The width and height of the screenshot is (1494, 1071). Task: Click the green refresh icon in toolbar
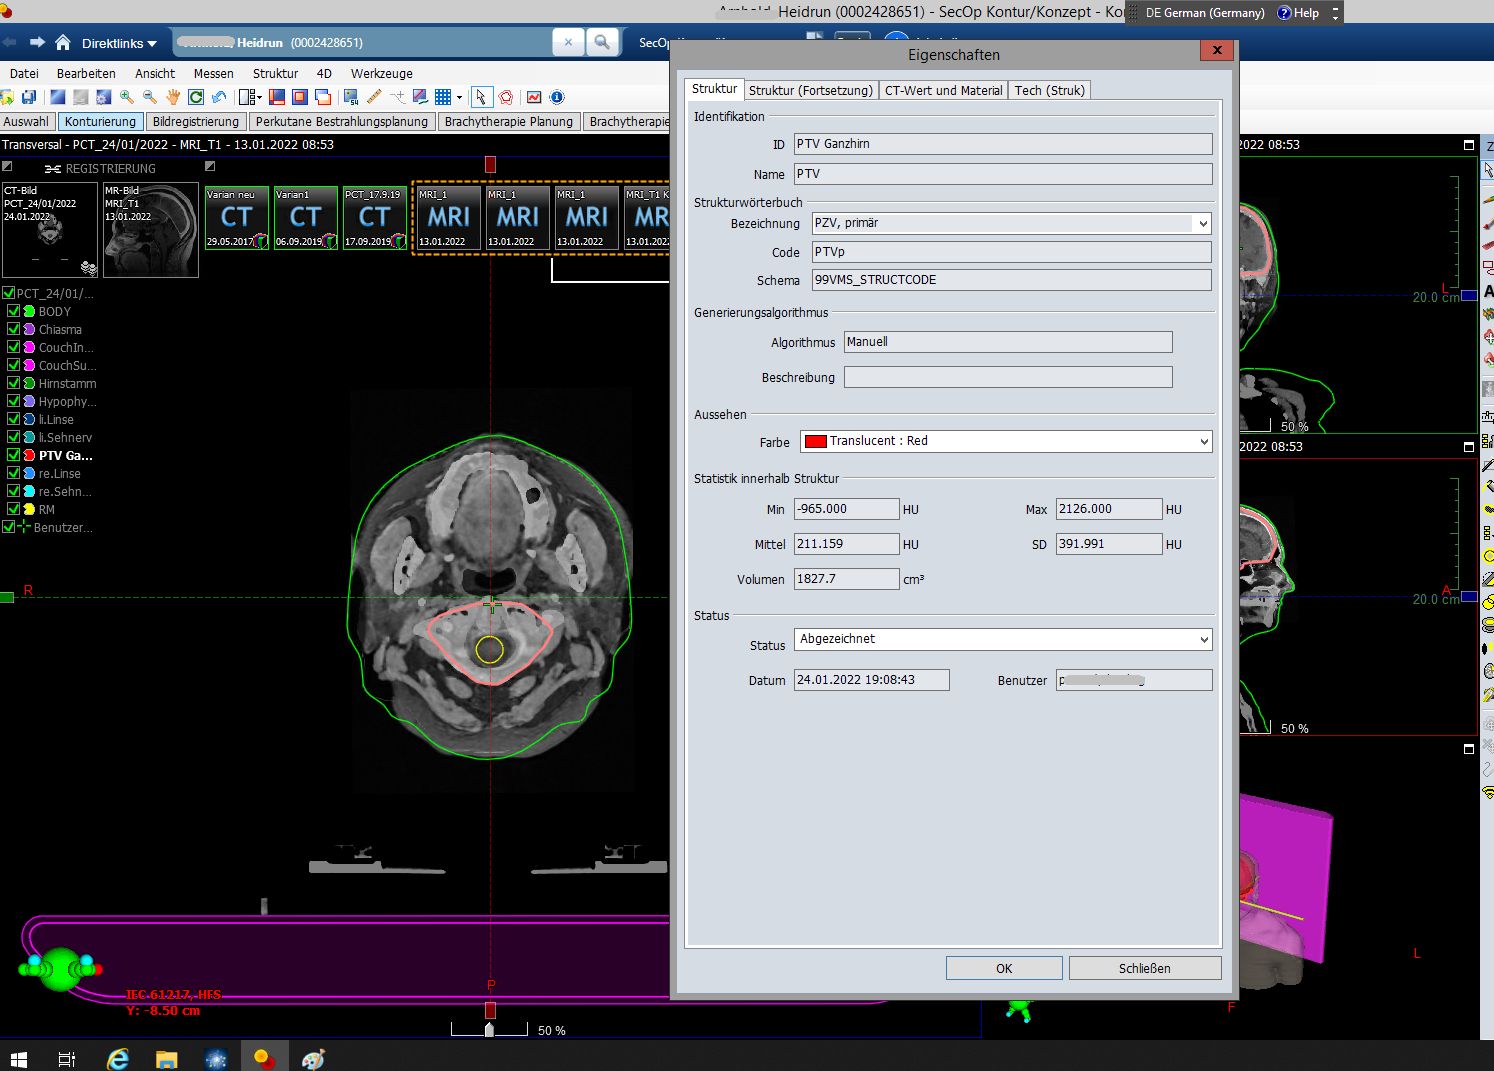pos(196,97)
